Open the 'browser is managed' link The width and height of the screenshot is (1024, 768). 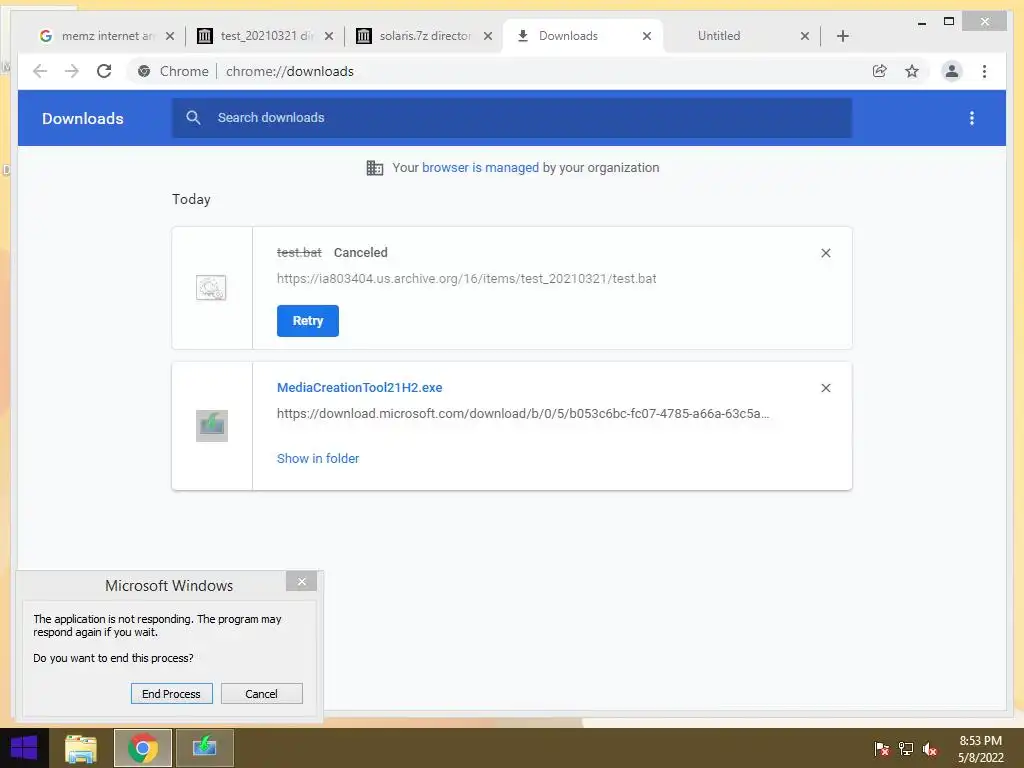pyautogui.click(x=481, y=168)
